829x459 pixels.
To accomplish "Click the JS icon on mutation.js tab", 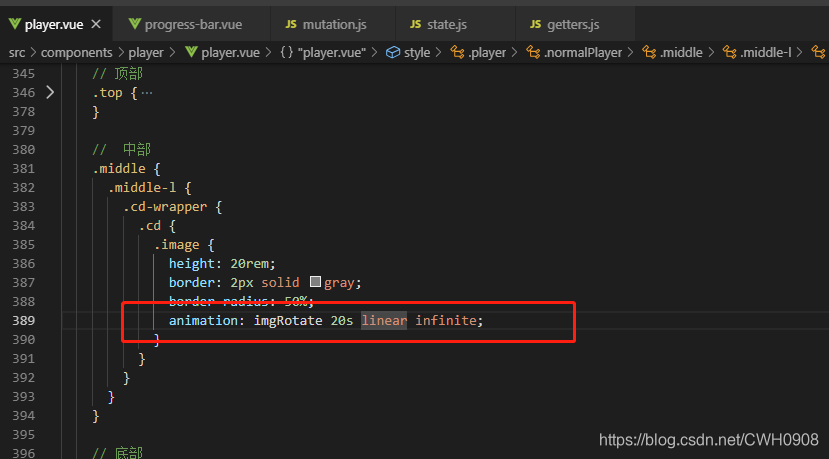I will click(291, 24).
